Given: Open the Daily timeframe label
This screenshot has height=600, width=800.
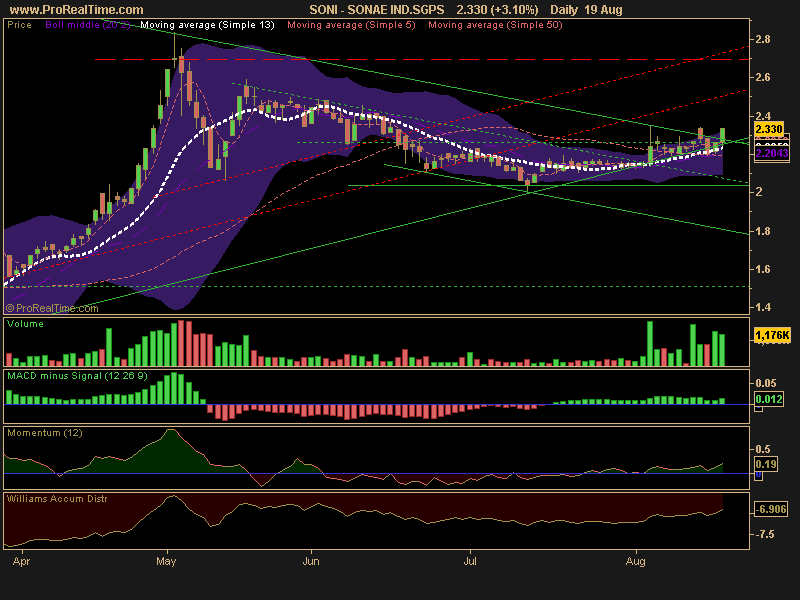Looking at the screenshot, I should [x=568, y=9].
